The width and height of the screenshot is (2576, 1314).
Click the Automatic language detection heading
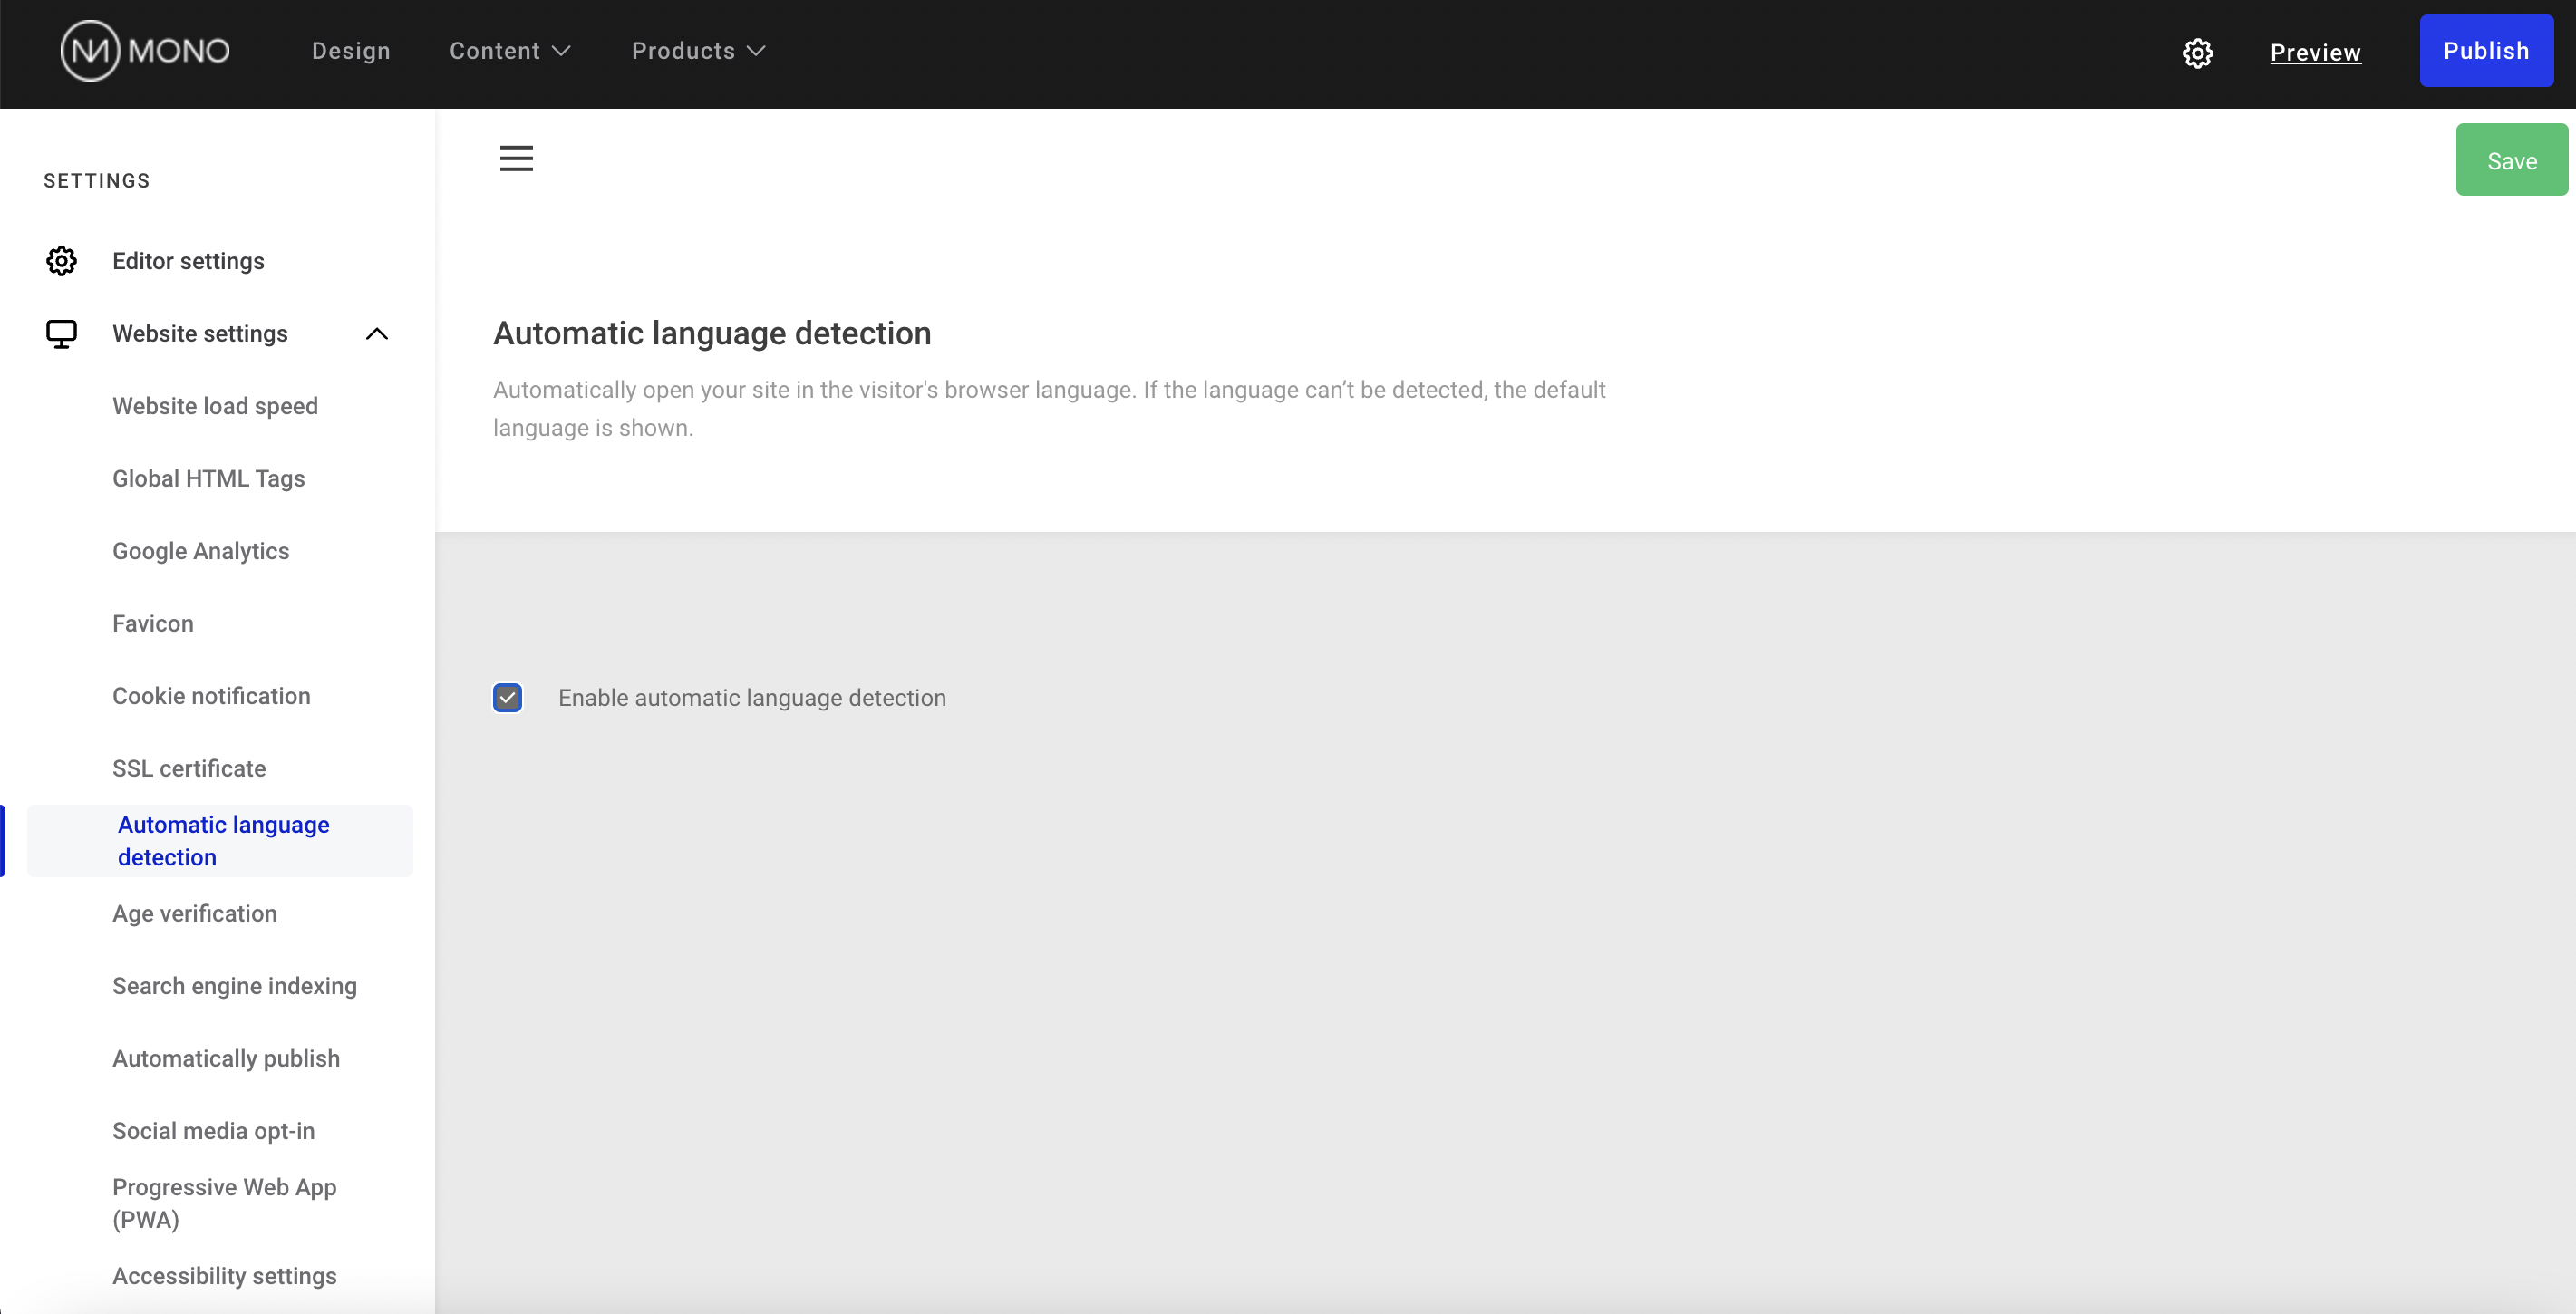coord(712,333)
